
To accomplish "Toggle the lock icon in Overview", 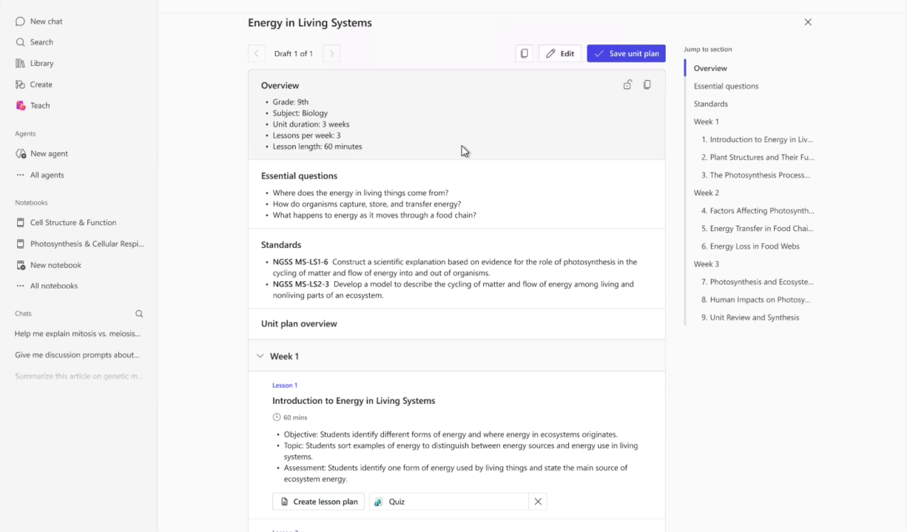I will tap(628, 85).
